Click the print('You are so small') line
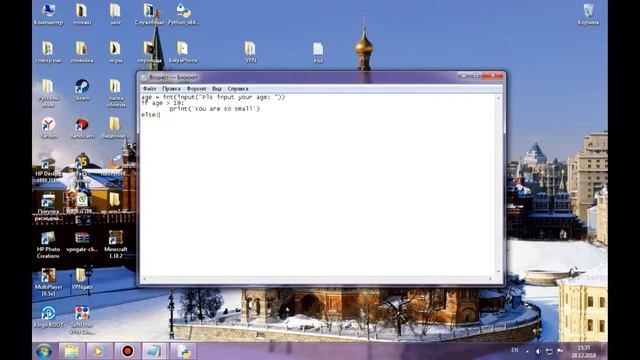The height and width of the screenshot is (360, 640). pos(215,109)
